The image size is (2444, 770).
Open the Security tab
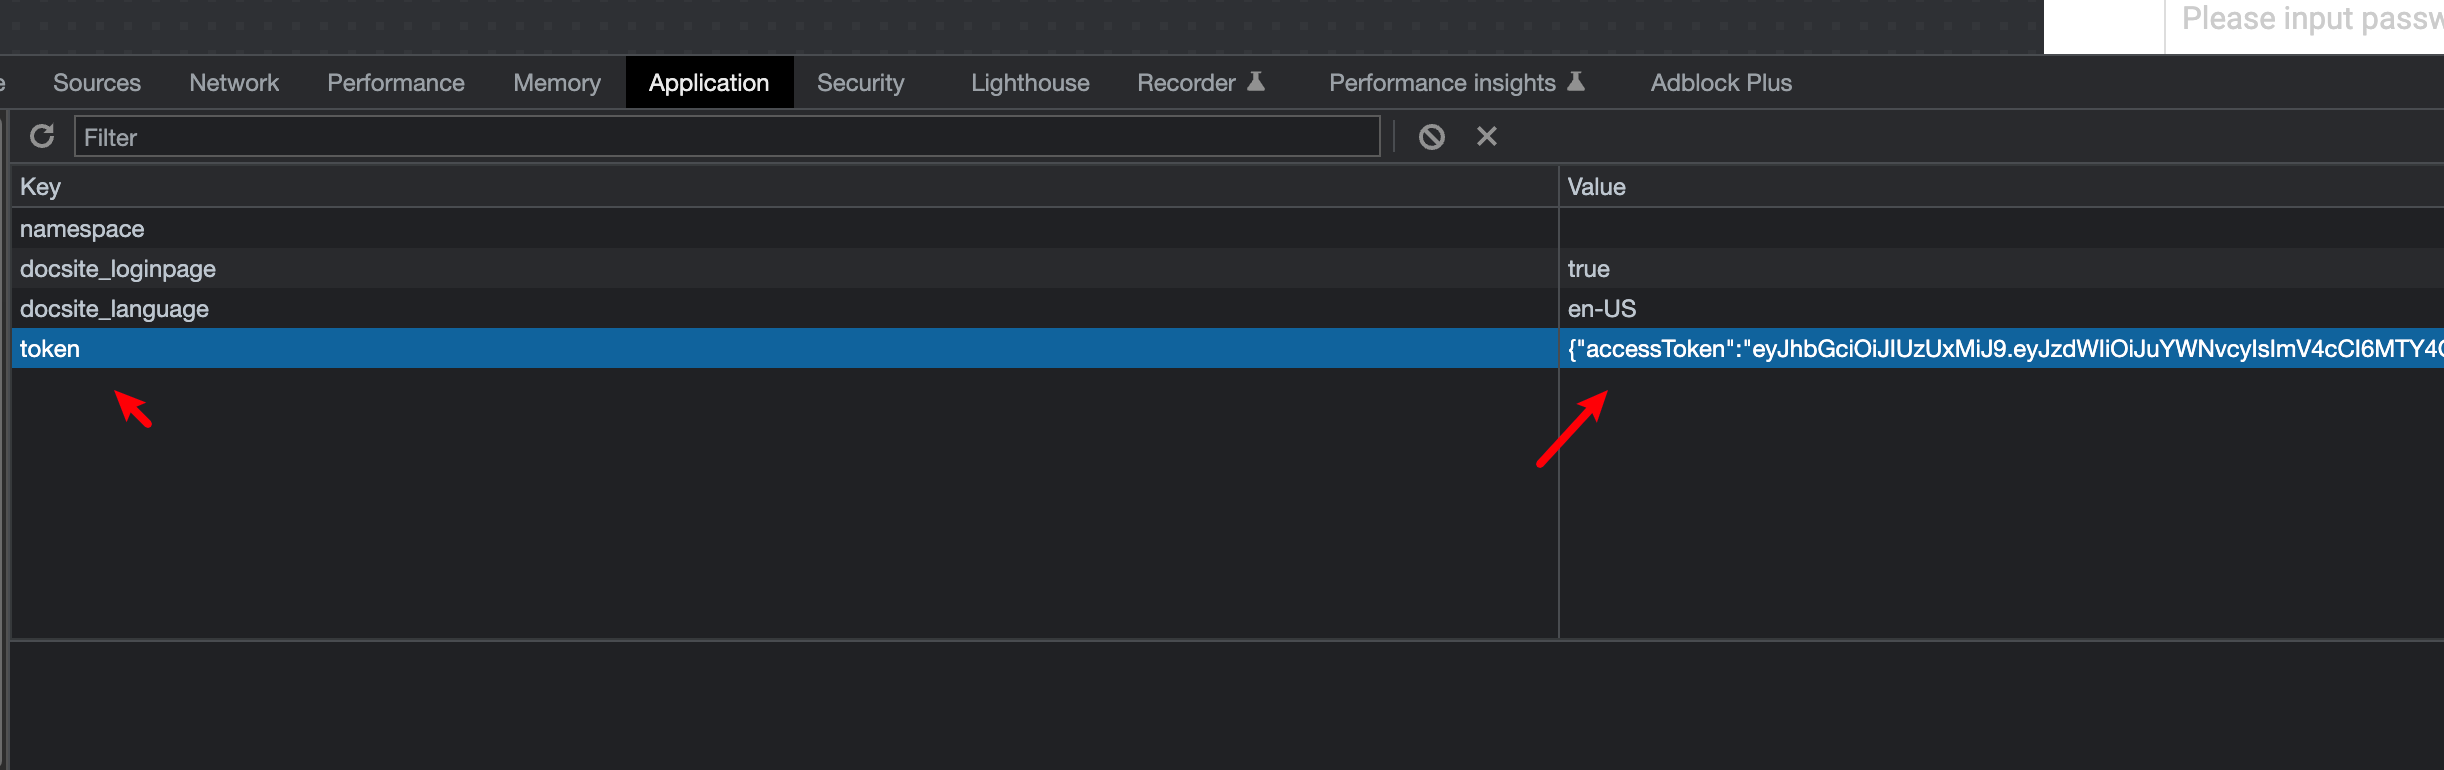(860, 83)
